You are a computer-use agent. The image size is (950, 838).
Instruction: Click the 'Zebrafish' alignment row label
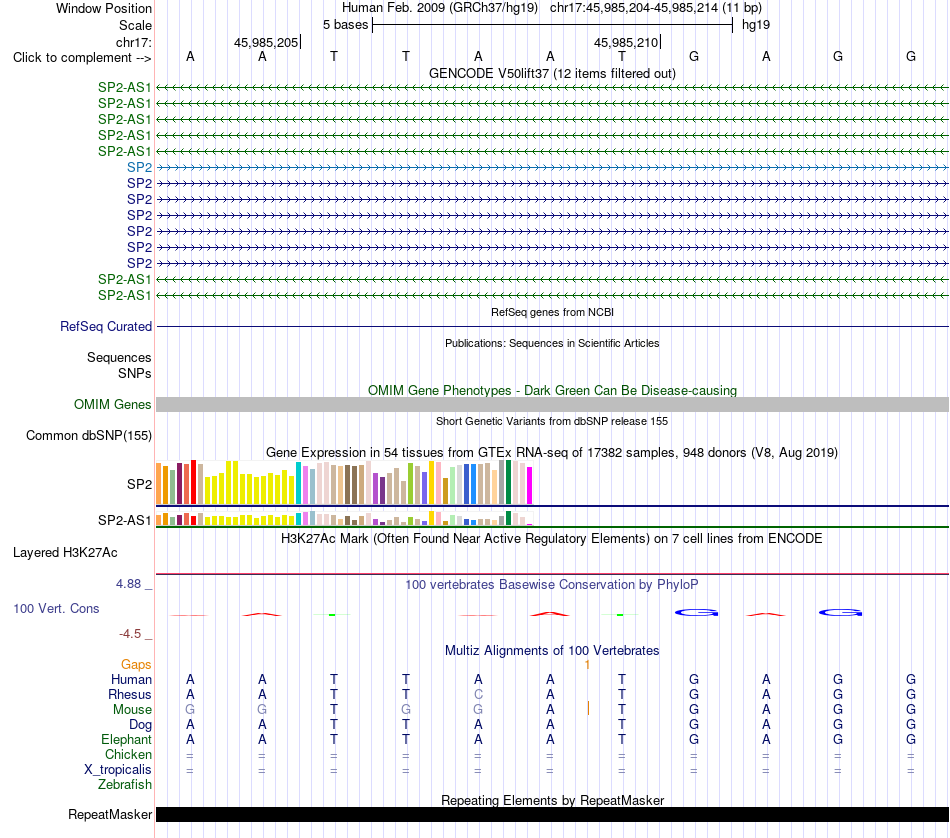coord(125,784)
